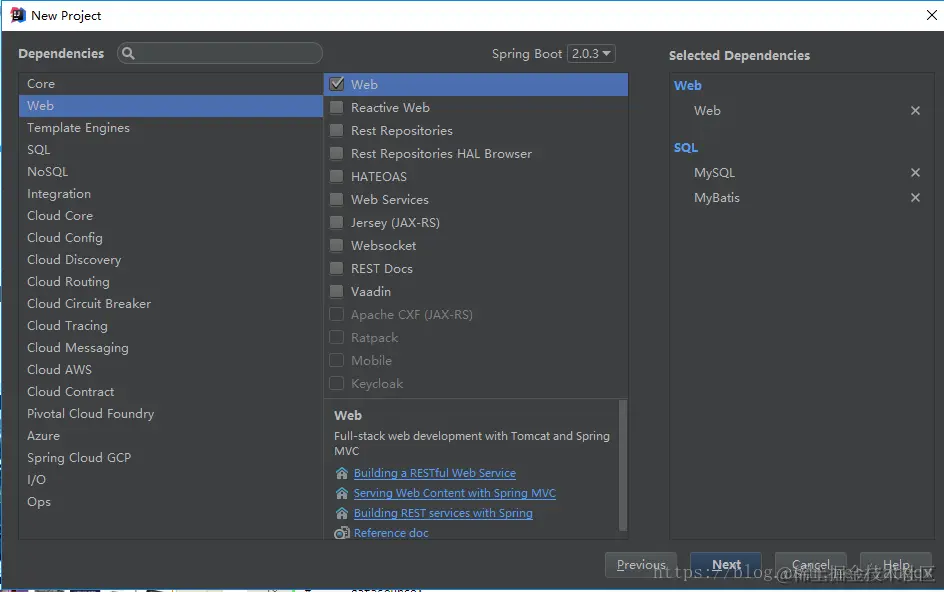The width and height of the screenshot is (944, 592).
Task: Select the Ops category
Action: pos(171,502)
